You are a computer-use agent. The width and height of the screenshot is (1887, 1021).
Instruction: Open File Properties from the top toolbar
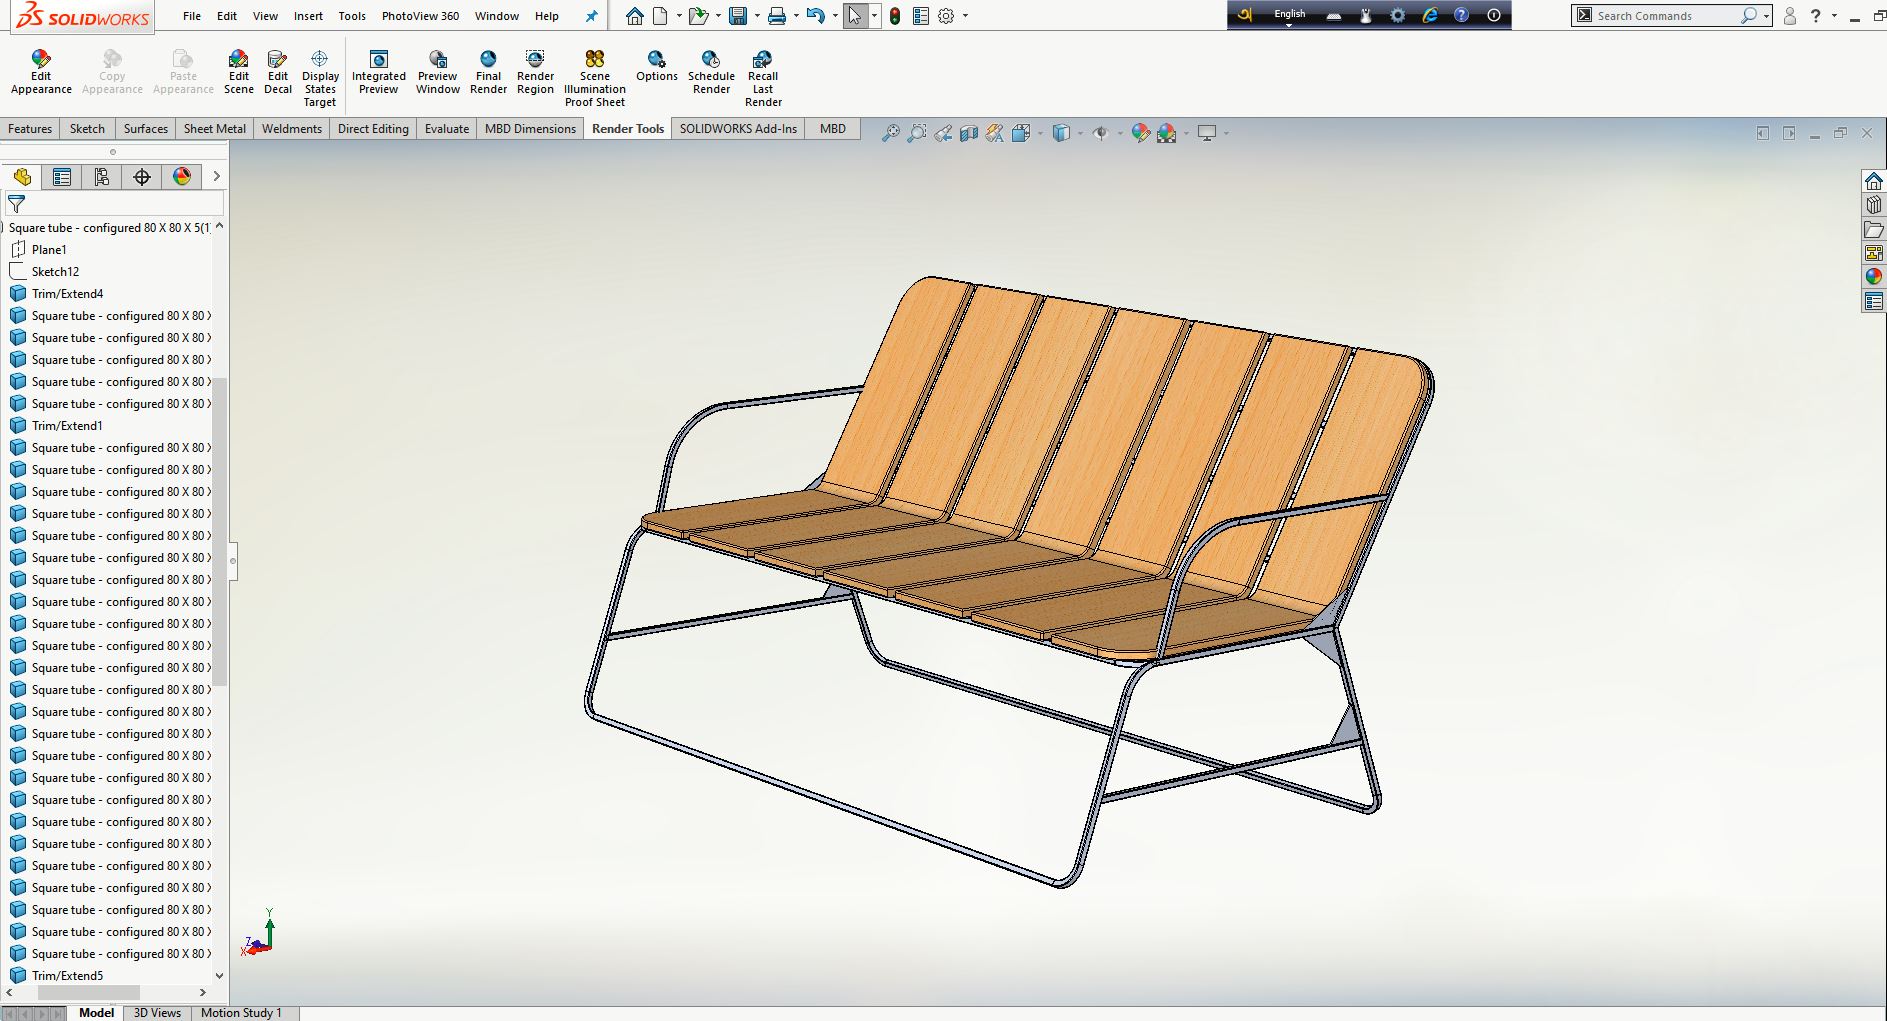(921, 16)
